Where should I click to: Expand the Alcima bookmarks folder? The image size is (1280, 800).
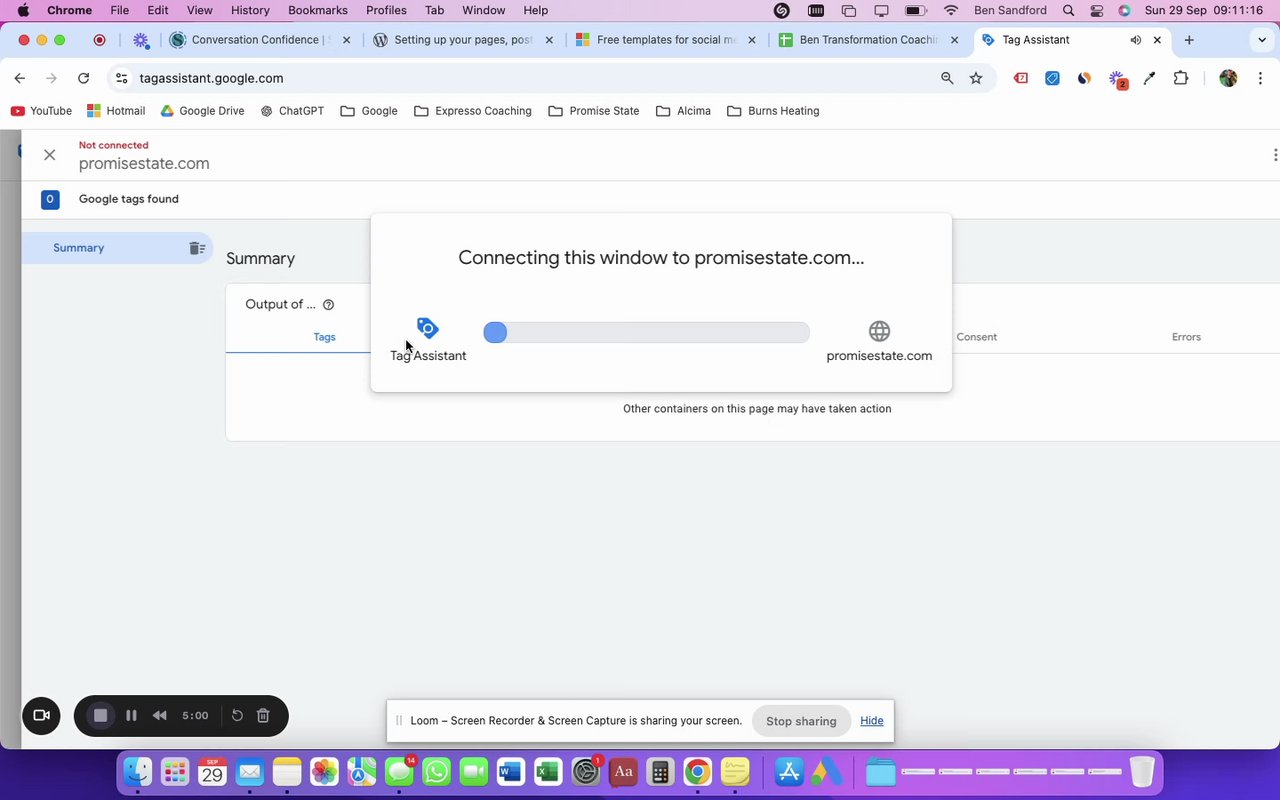coord(683,111)
